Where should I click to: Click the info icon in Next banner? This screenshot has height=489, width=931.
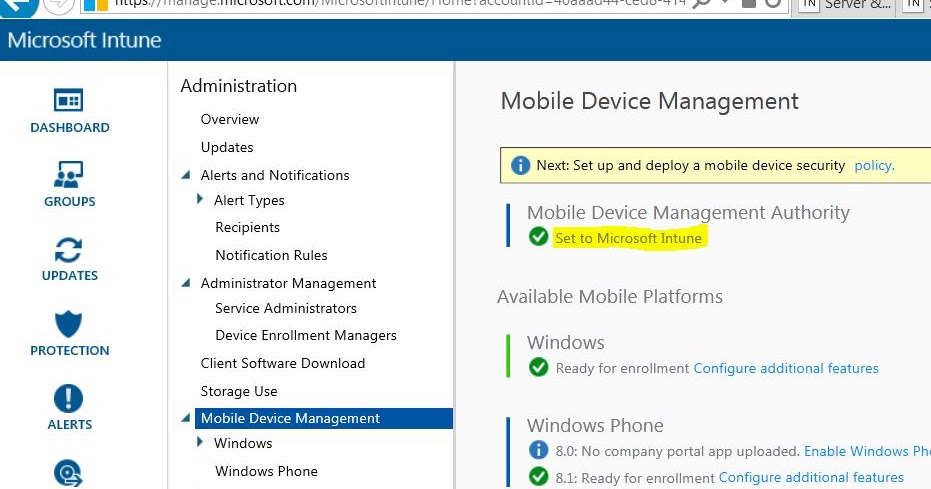click(520, 165)
